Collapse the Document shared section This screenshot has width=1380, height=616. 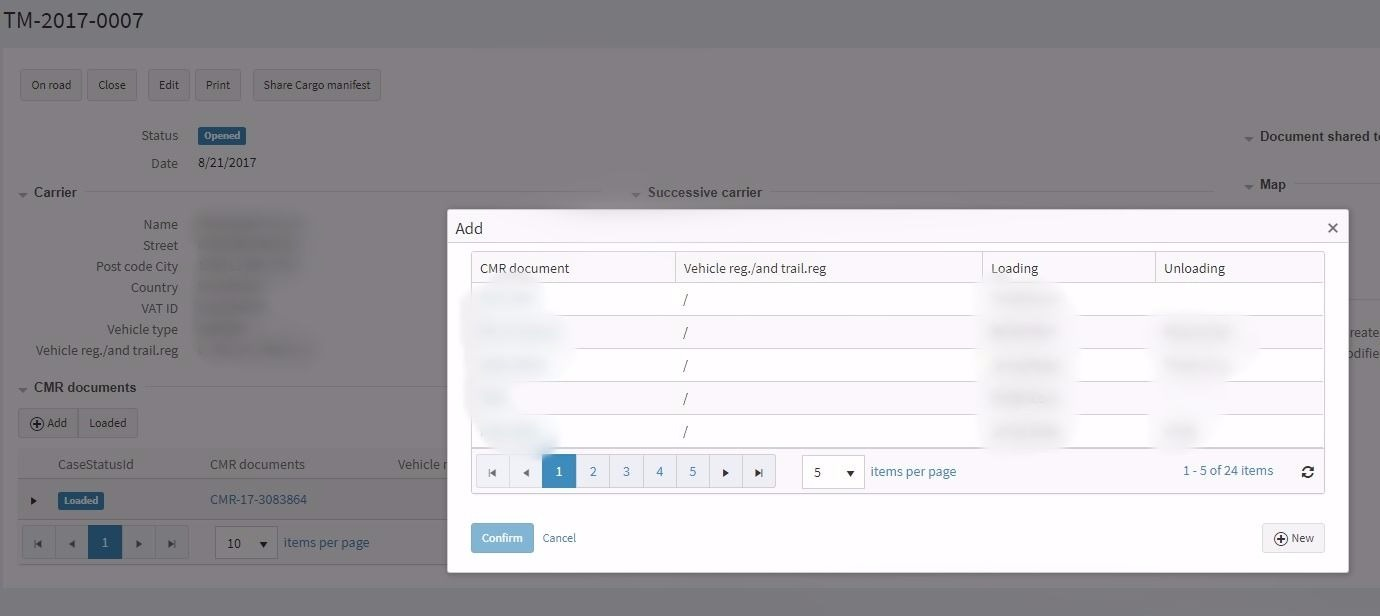pos(1249,138)
